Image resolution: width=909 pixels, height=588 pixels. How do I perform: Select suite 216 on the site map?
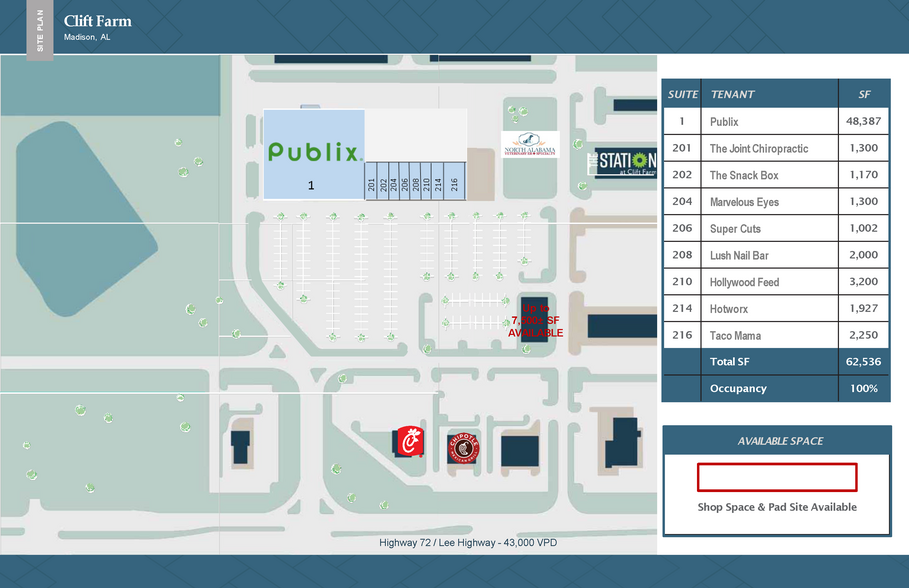[x=454, y=182]
